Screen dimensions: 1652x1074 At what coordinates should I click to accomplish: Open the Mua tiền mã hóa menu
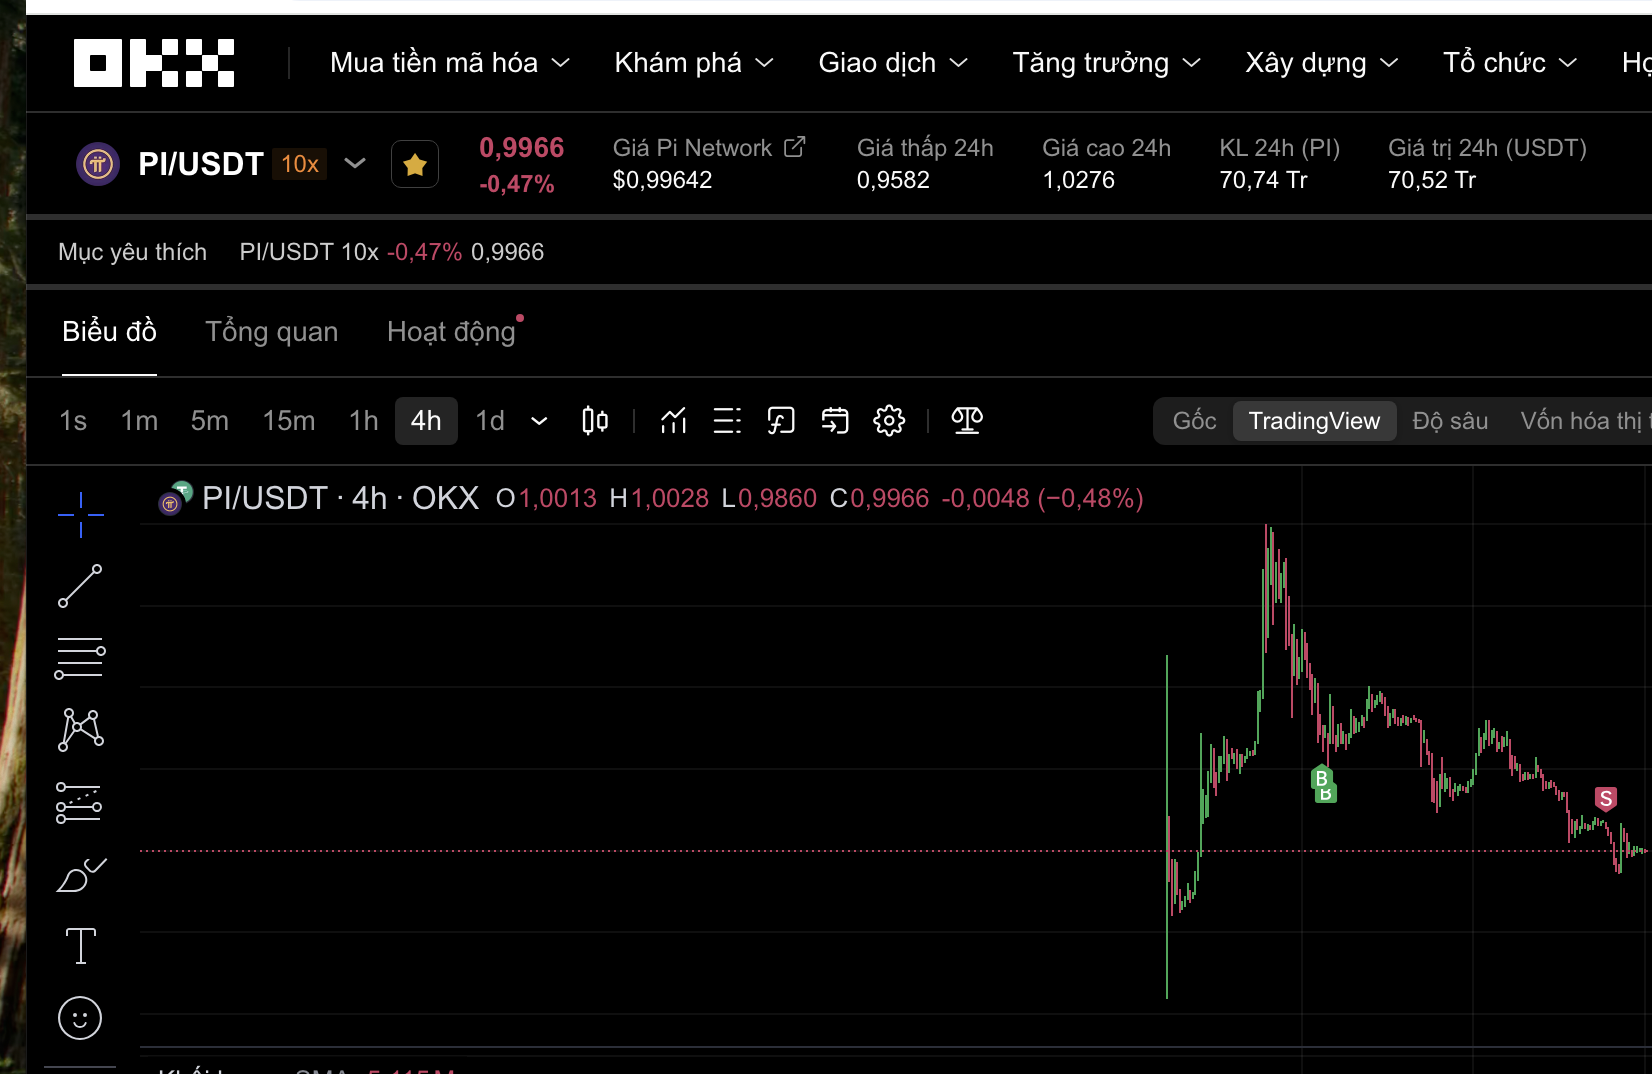coord(450,63)
